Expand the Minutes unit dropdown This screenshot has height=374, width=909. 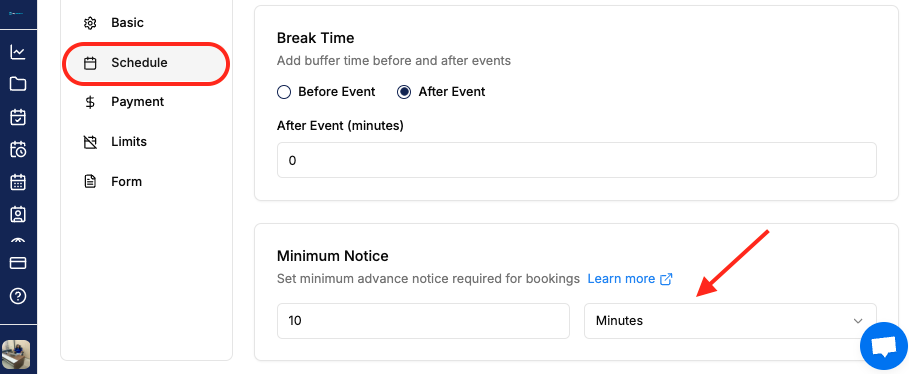(730, 321)
